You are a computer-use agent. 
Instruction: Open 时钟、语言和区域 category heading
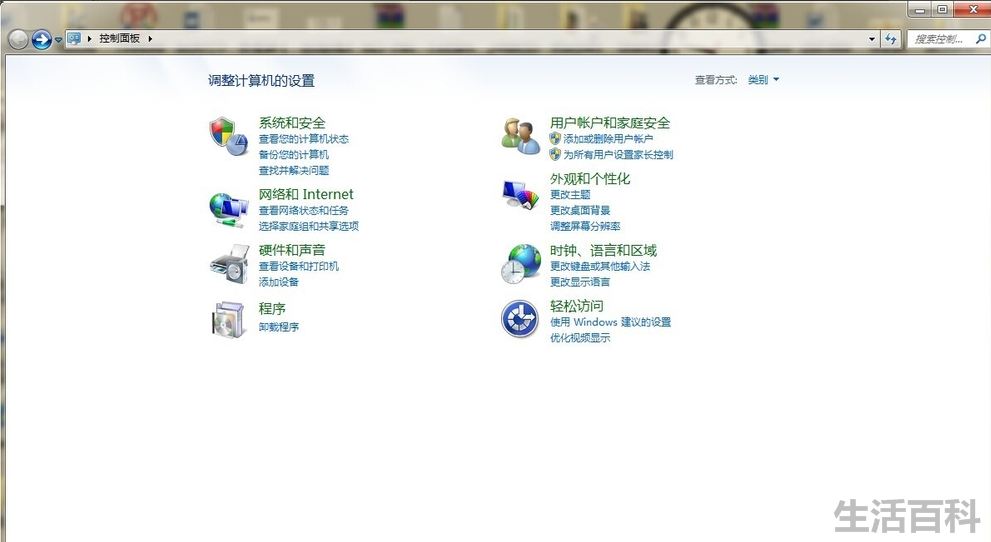click(x=603, y=250)
